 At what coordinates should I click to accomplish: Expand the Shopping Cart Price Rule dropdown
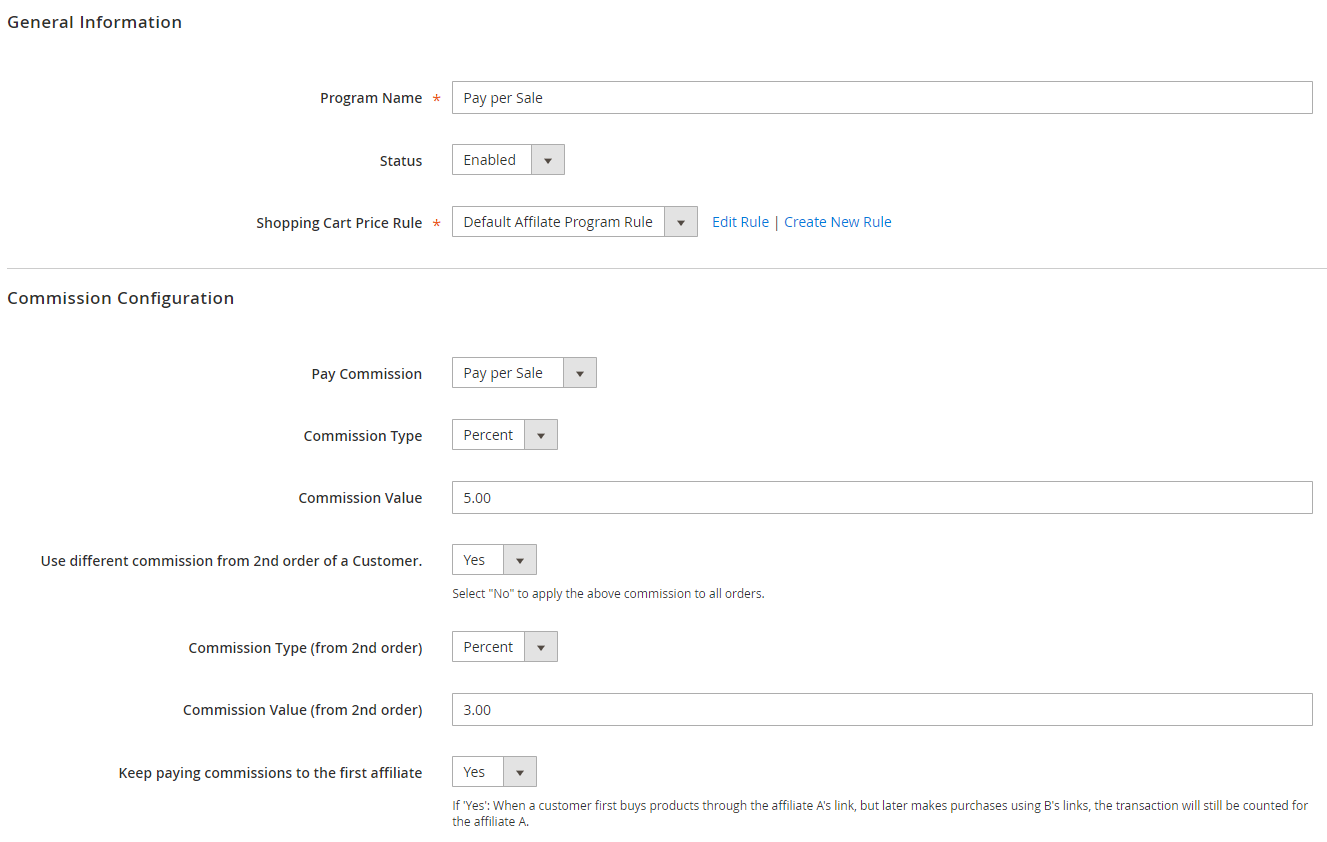(574, 222)
